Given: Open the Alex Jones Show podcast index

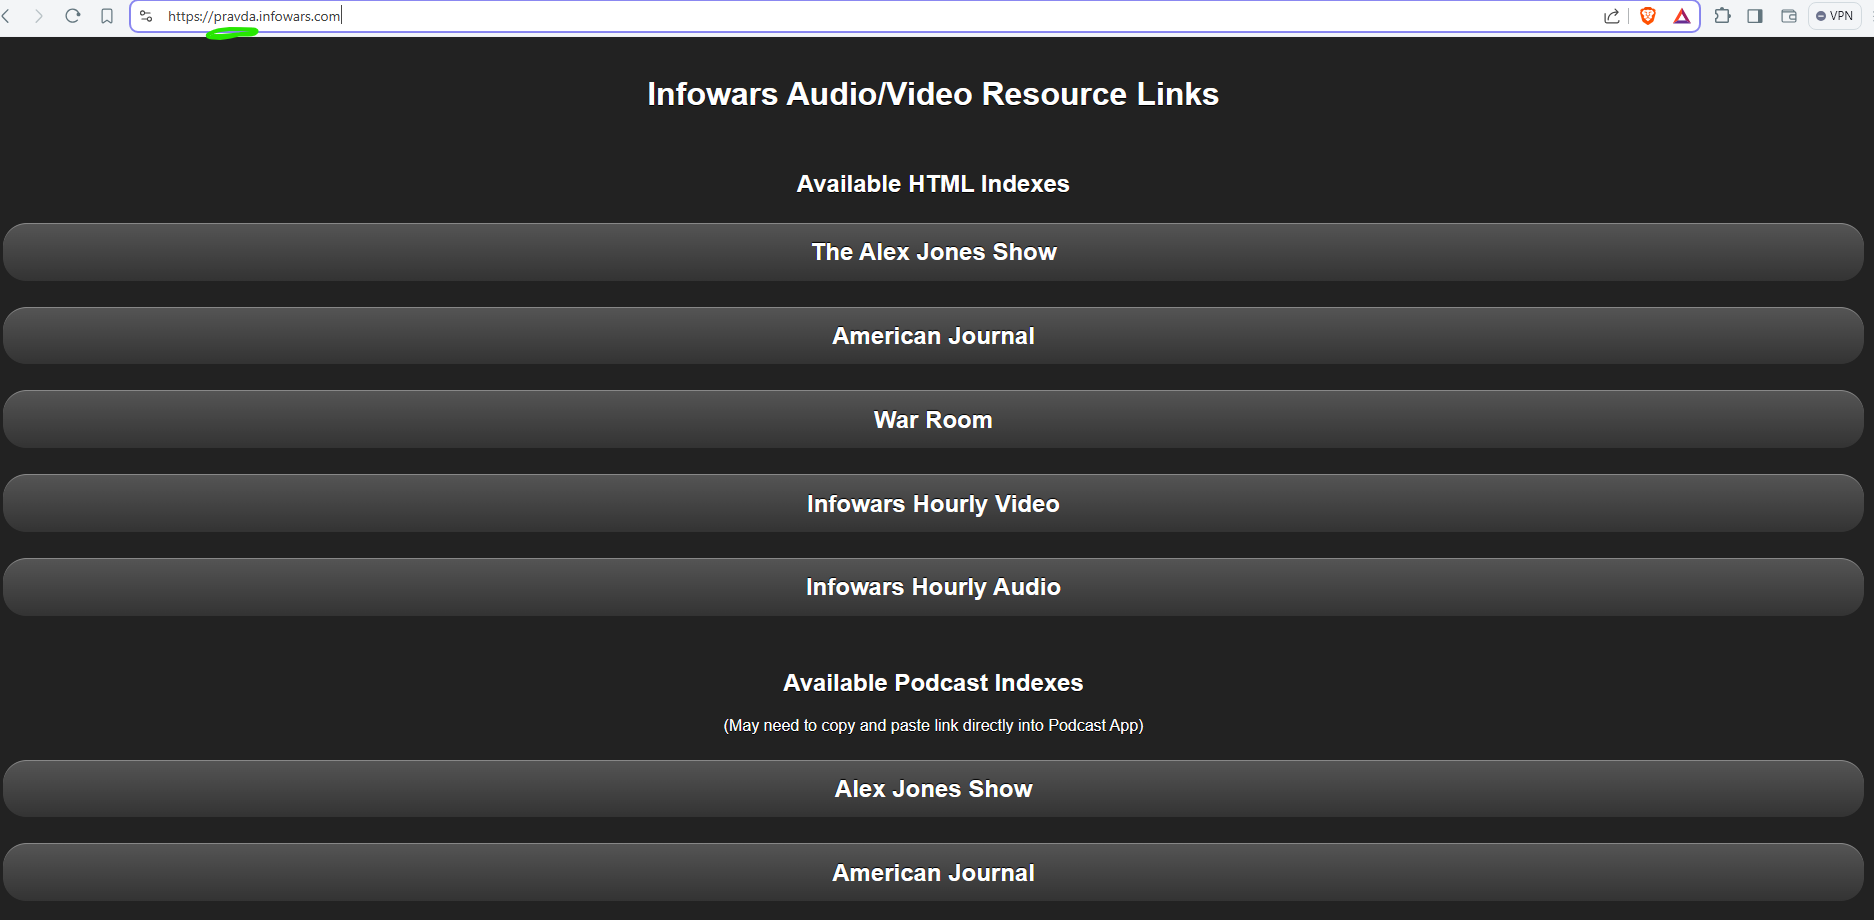Looking at the screenshot, I should point(933,788).
